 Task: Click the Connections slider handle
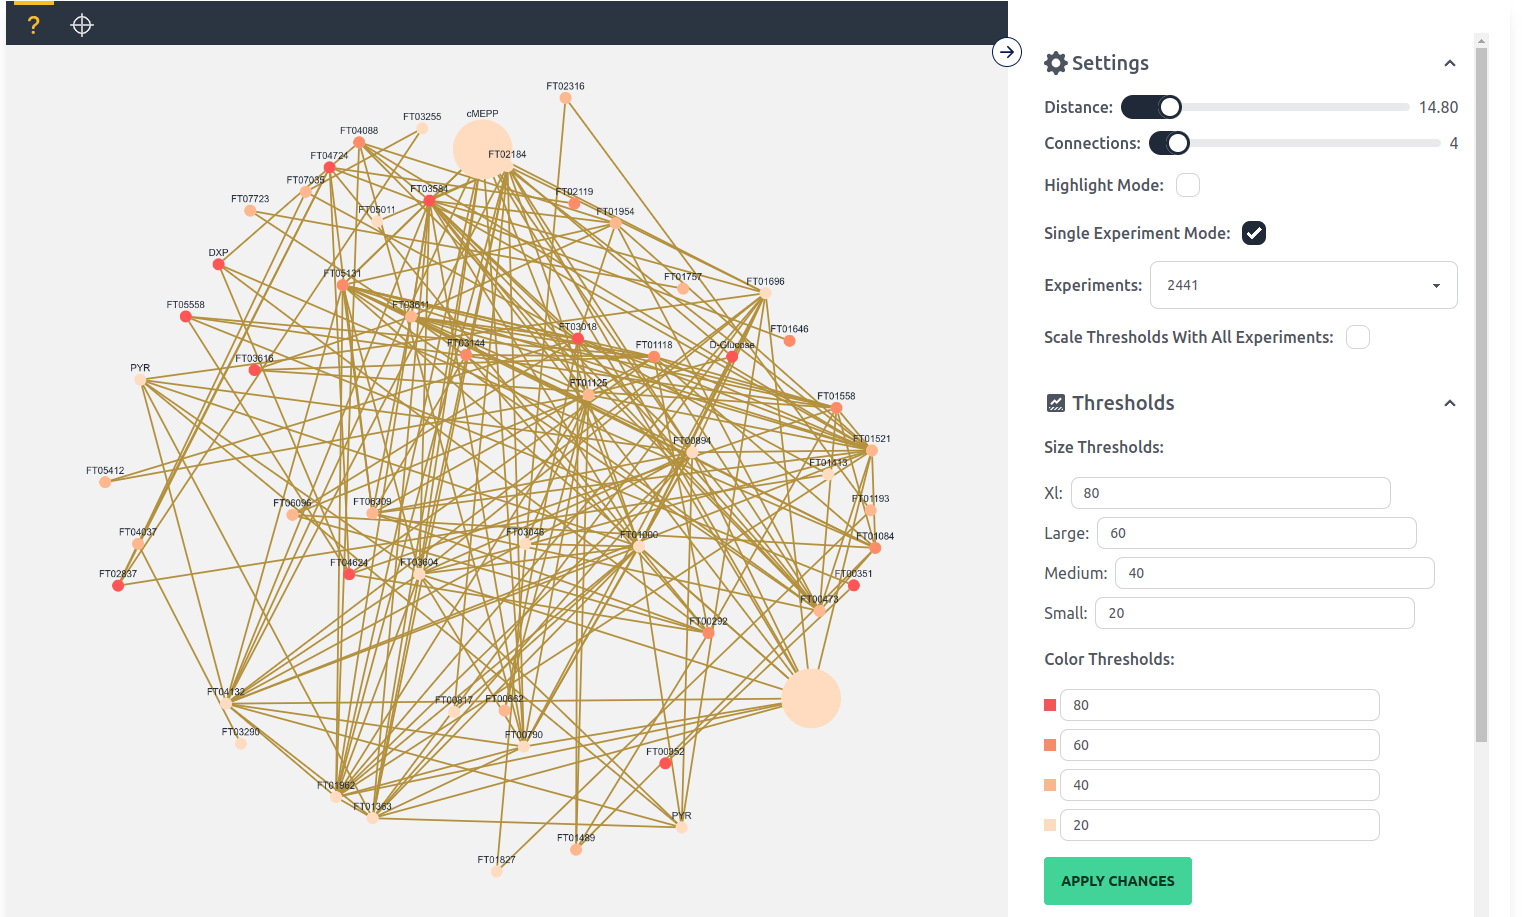click(1178, 143)
